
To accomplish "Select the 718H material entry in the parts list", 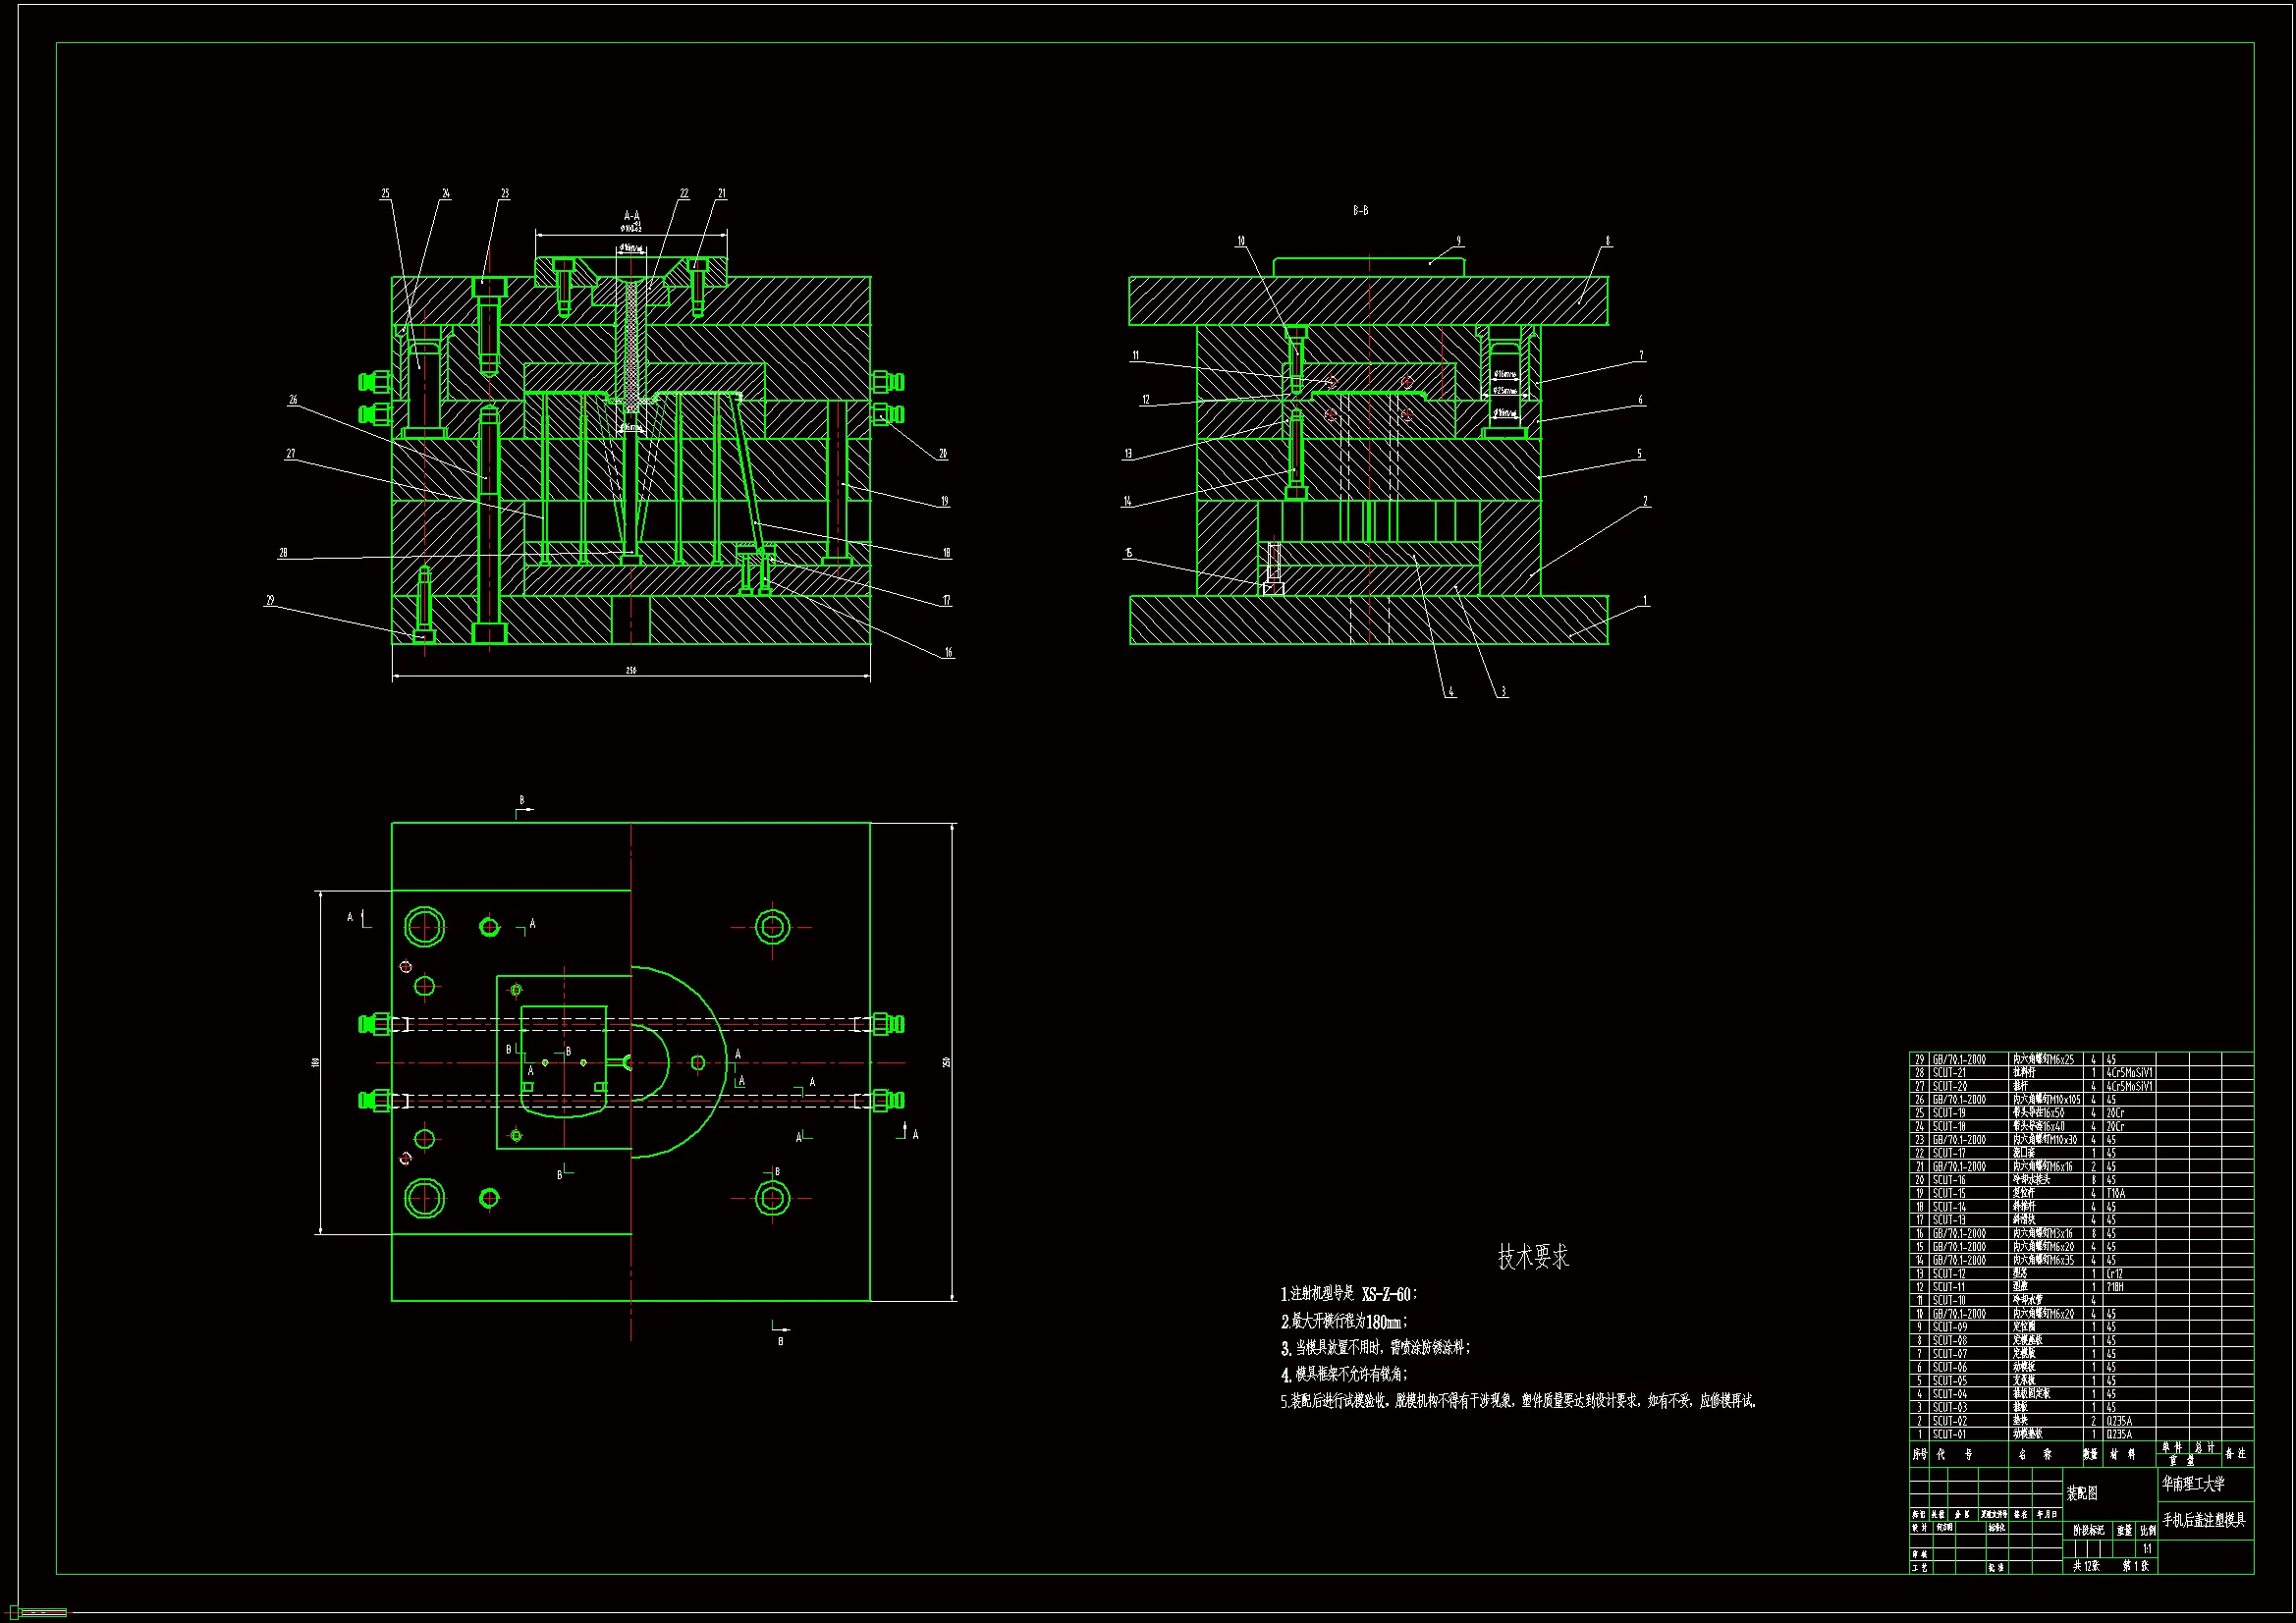I will click(x=2115, y=1288).
